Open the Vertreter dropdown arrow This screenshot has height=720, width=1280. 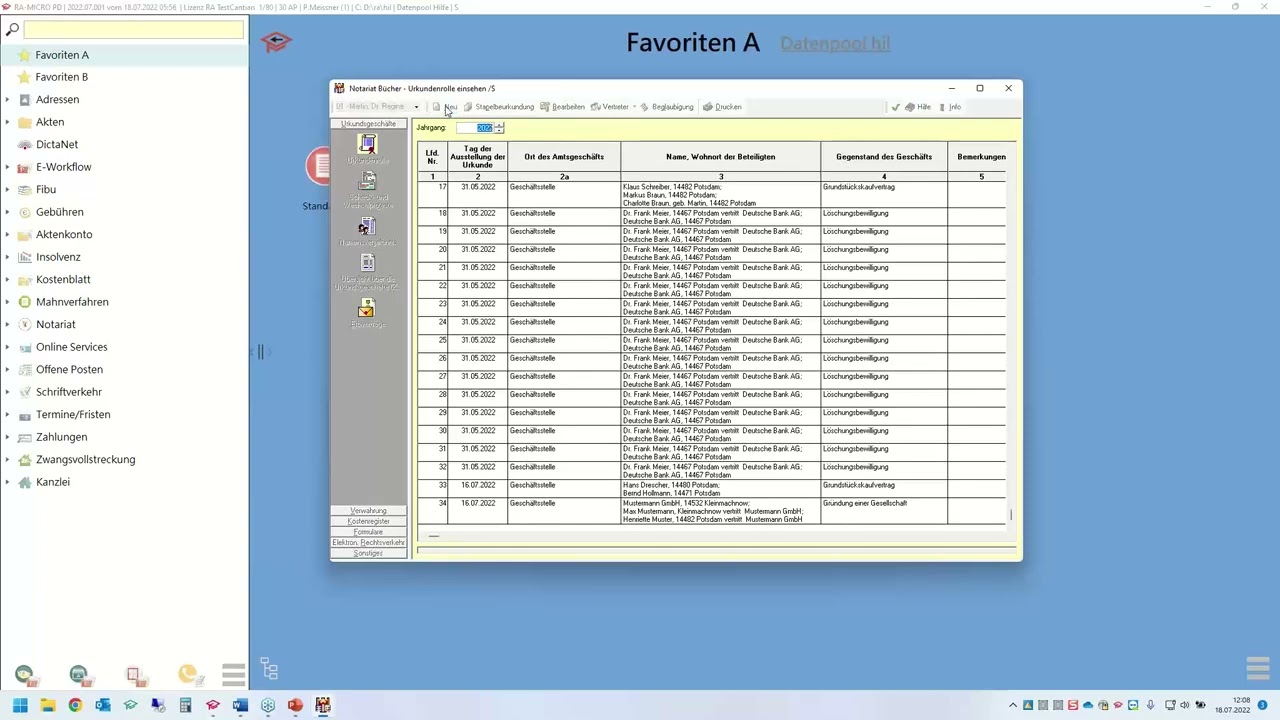634,107
